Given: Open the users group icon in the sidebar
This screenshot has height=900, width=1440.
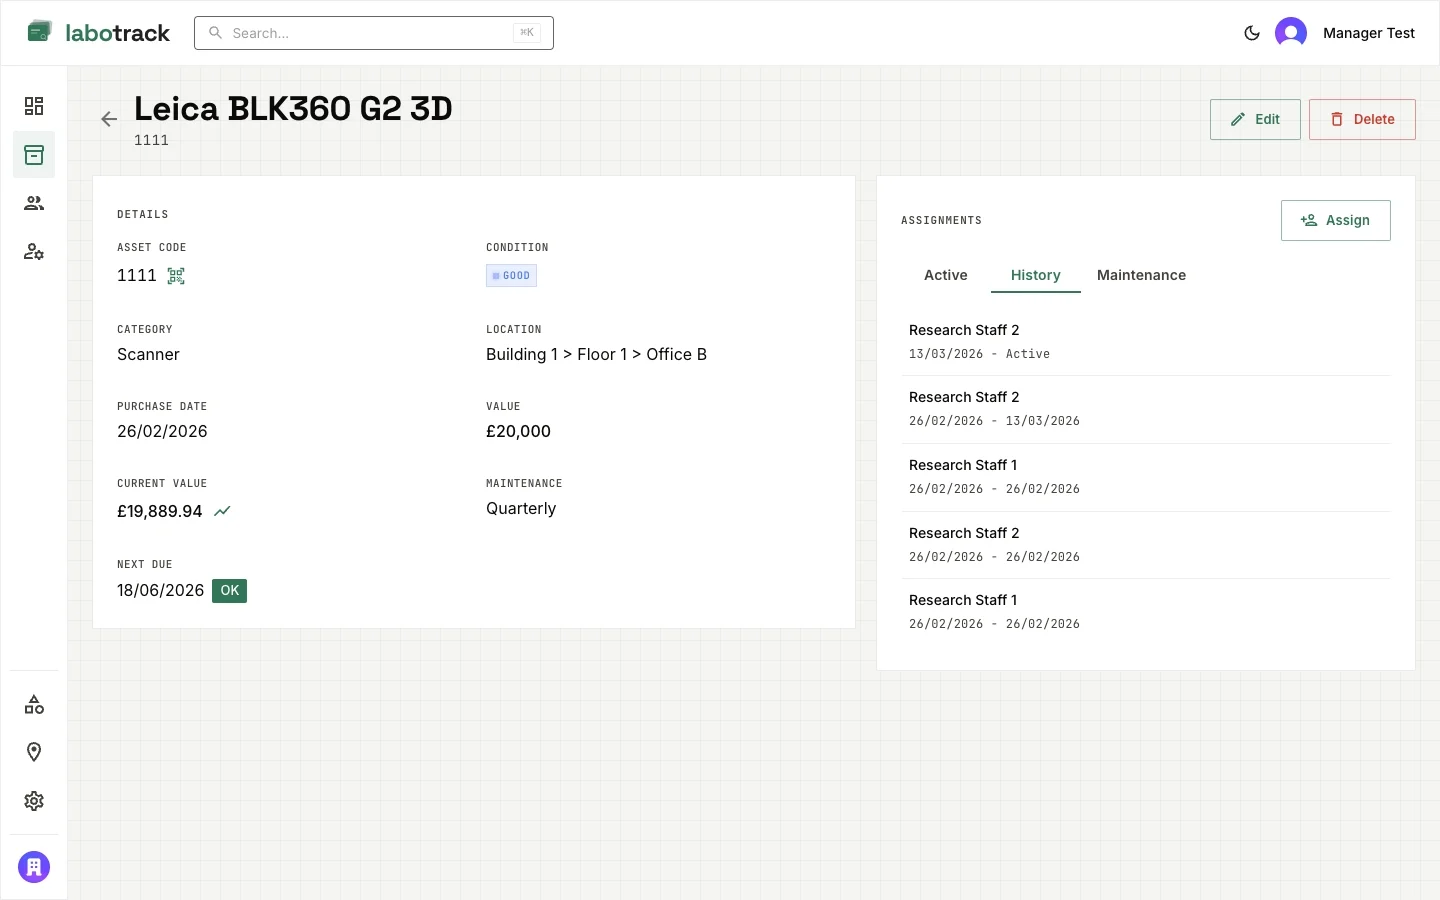Looking at the screenshot, I should pyautogui.click(x=34, y=203).
